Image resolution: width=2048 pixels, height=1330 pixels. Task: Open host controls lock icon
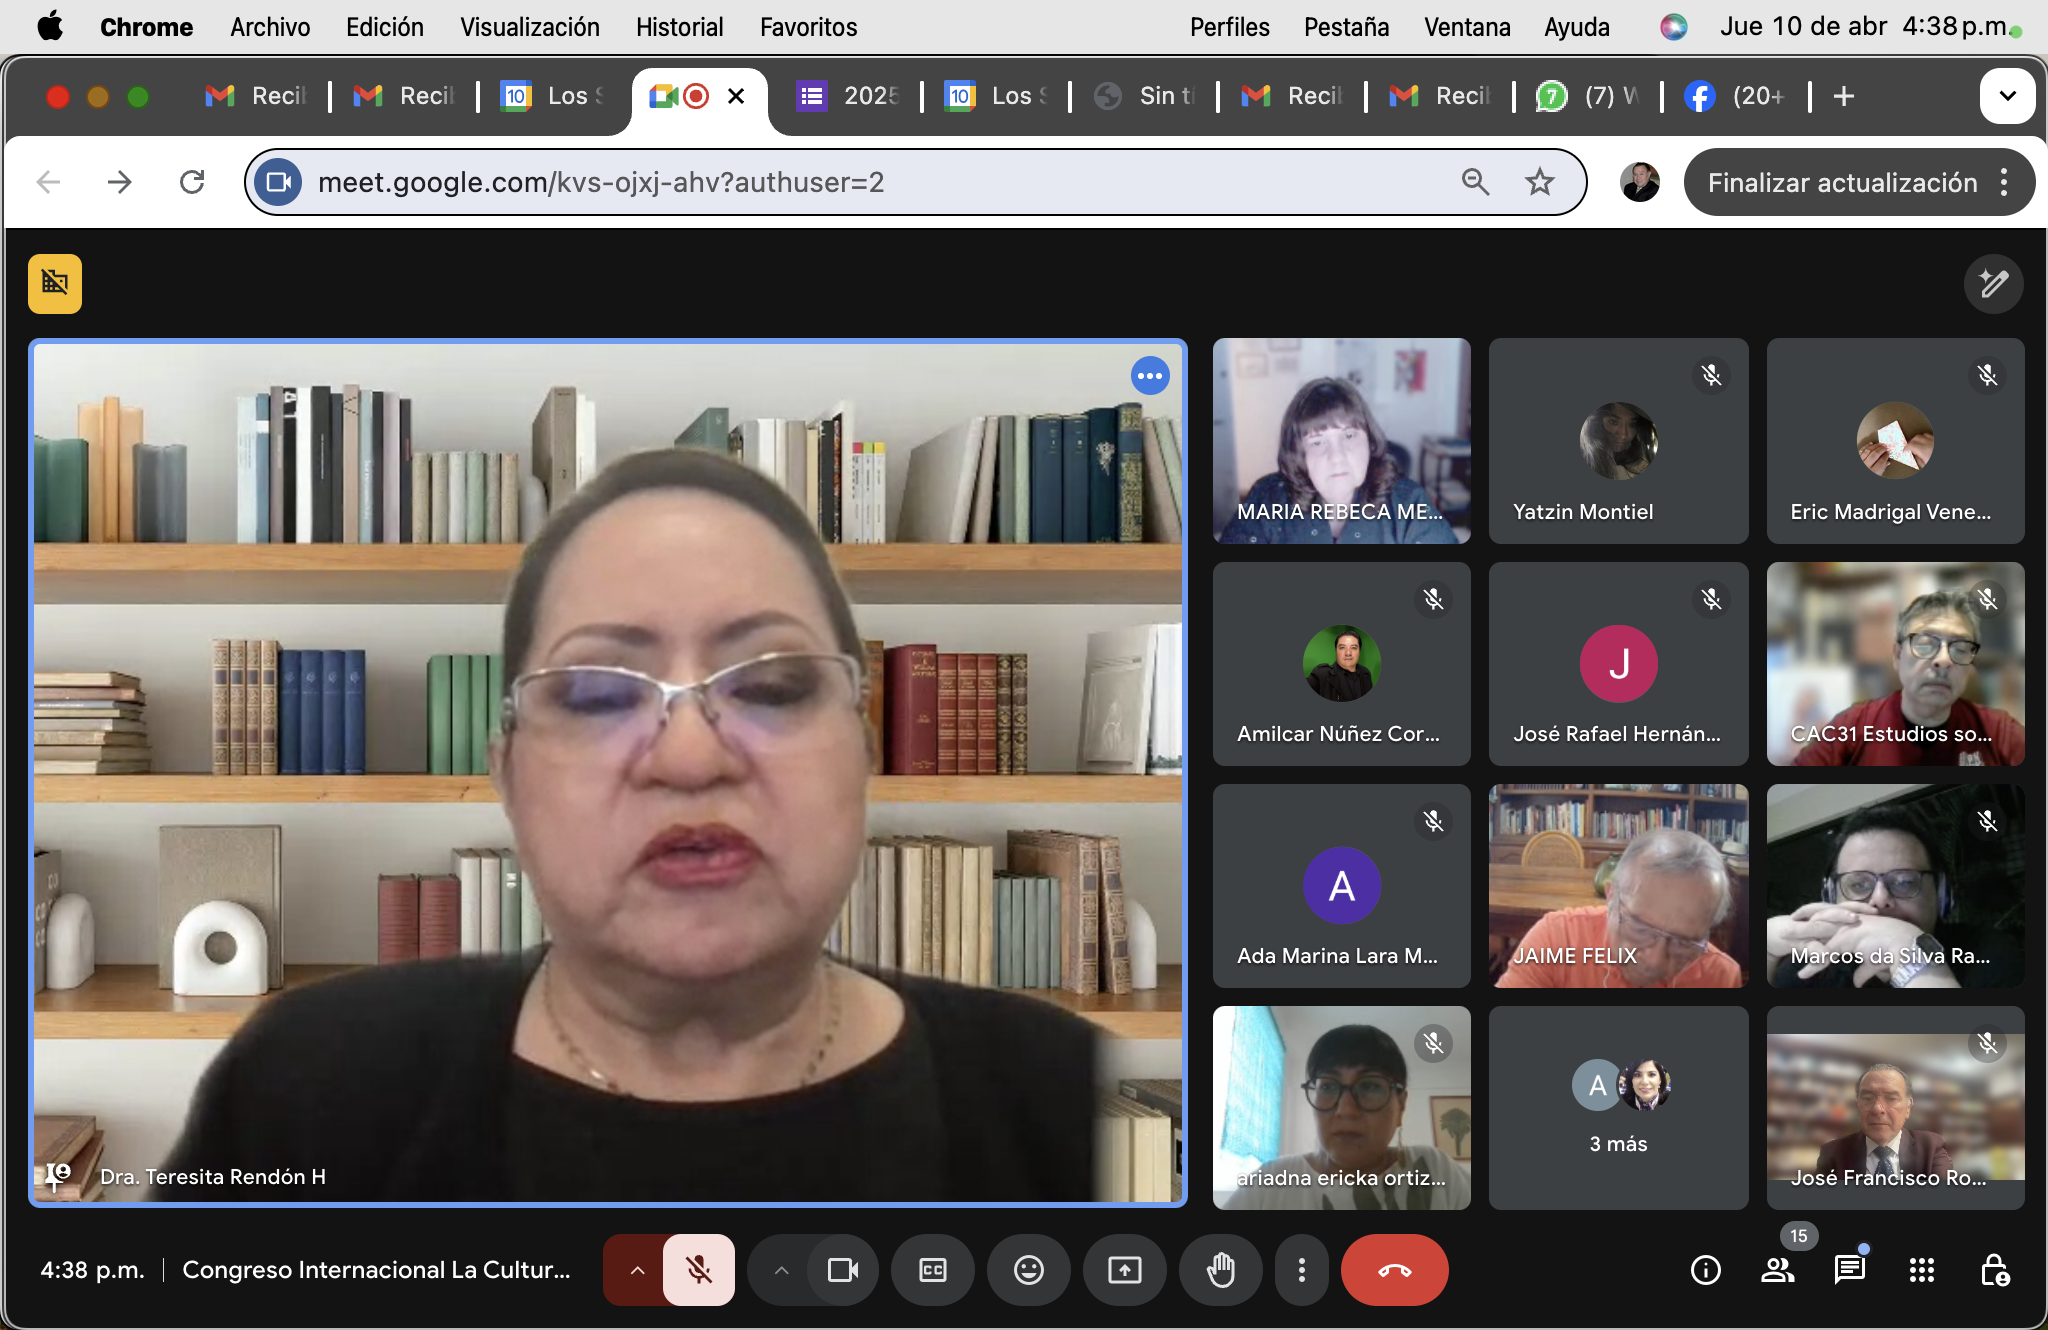coord(1994,1270)
